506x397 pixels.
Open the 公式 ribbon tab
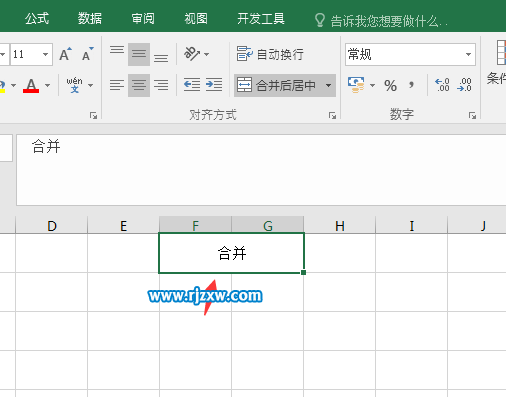coord(37,19)
